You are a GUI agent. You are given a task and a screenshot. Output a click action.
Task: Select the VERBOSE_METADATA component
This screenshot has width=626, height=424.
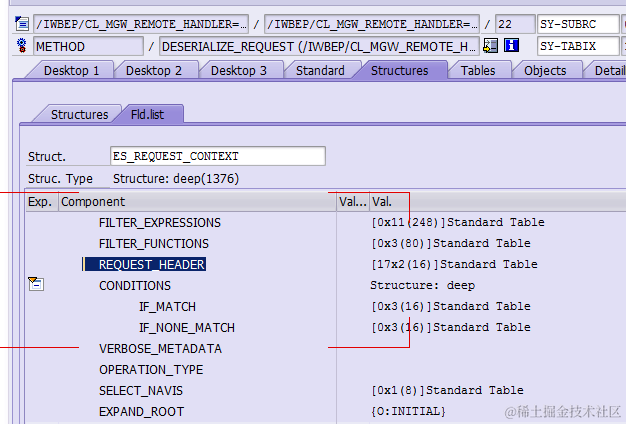pos(160,349)
